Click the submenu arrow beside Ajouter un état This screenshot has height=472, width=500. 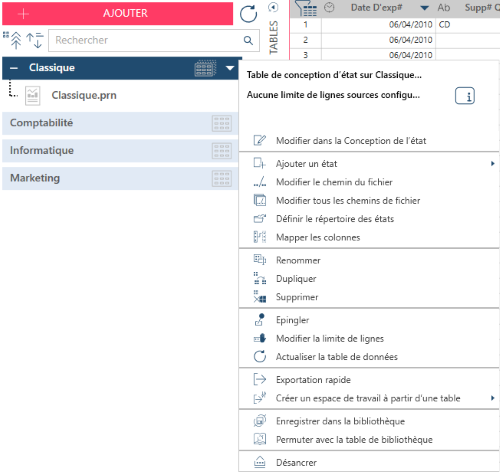pos(493,163)
